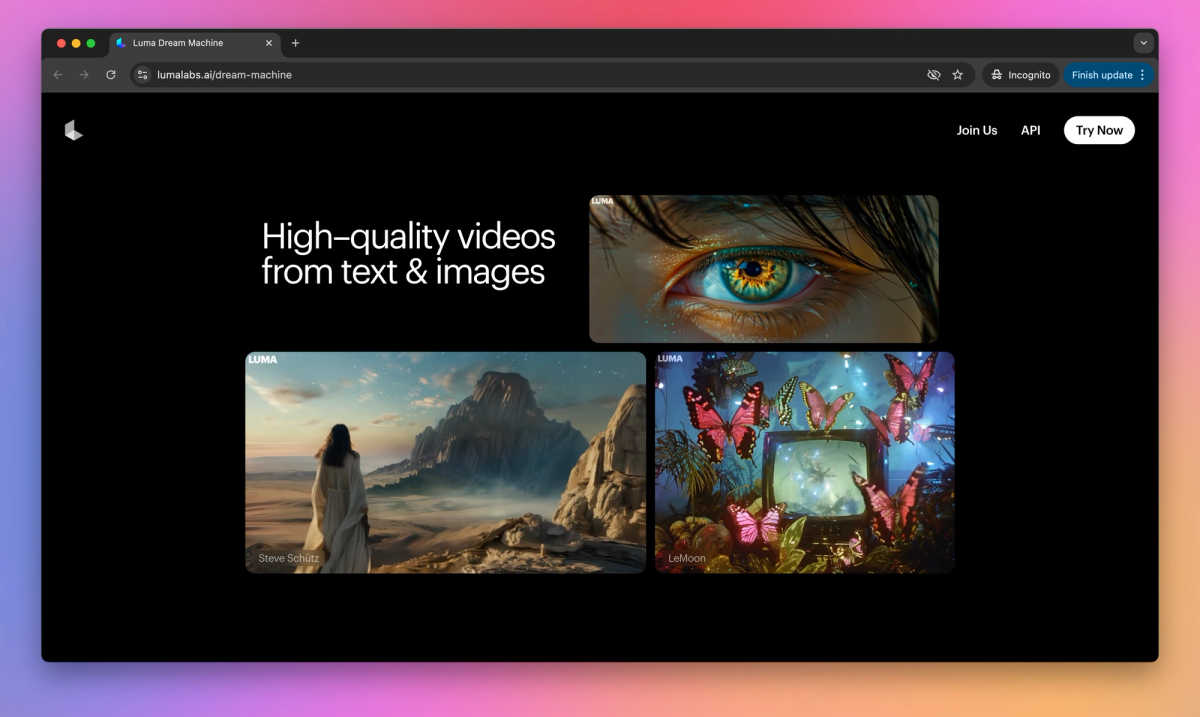This screenshot has height=717, width=1200.
Task: Reload the page with refresh icon
Action: point(111,75)
